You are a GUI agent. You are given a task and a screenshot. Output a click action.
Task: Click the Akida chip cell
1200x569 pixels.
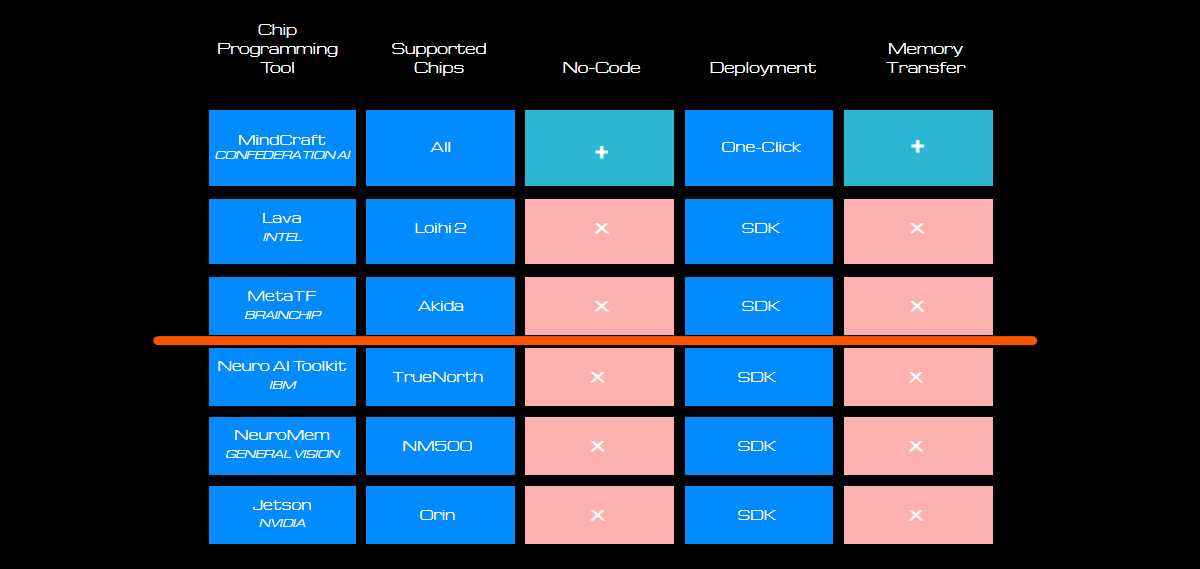click(x=440, y=306)
